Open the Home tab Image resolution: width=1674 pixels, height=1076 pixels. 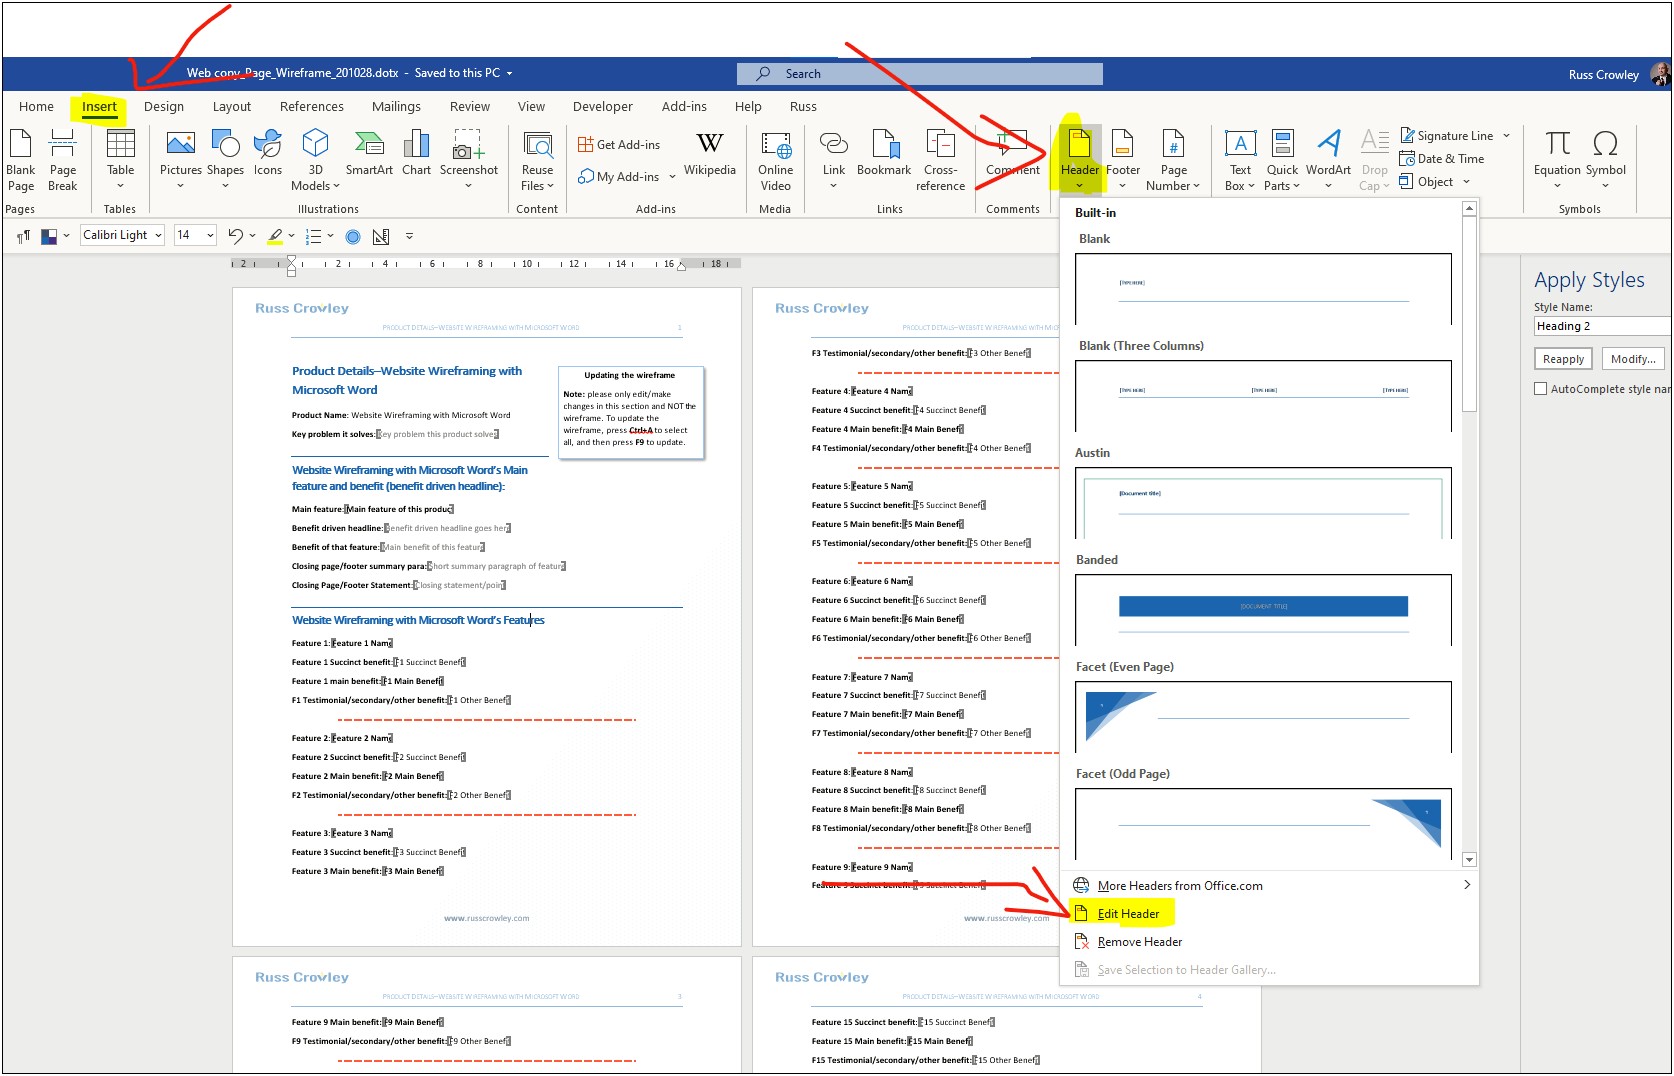coord(36,106)
